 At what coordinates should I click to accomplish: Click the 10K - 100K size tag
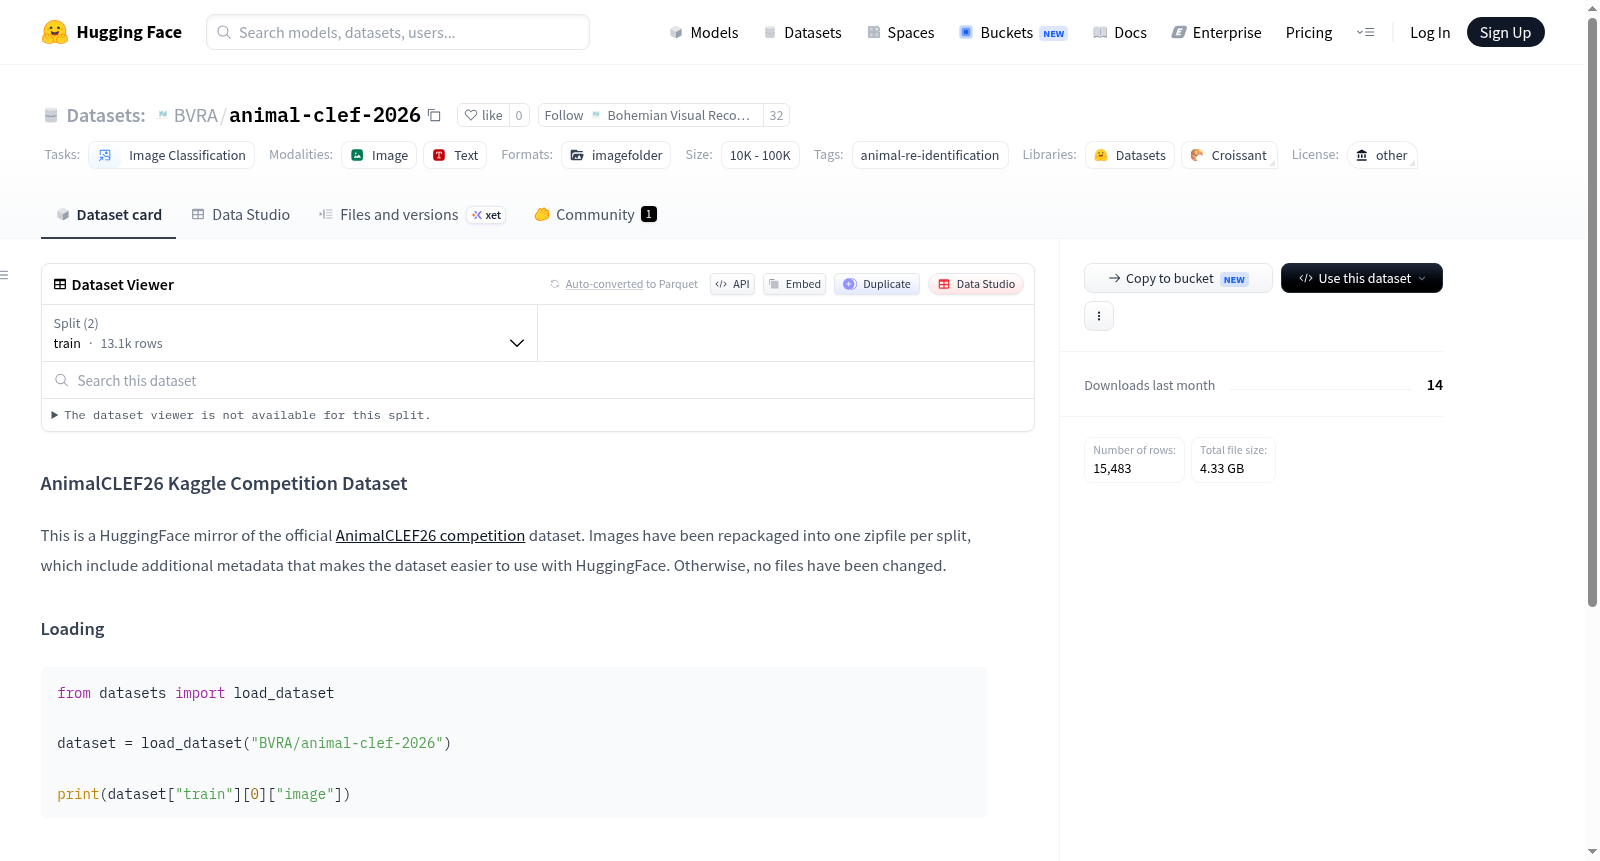(x=760, y=155)
